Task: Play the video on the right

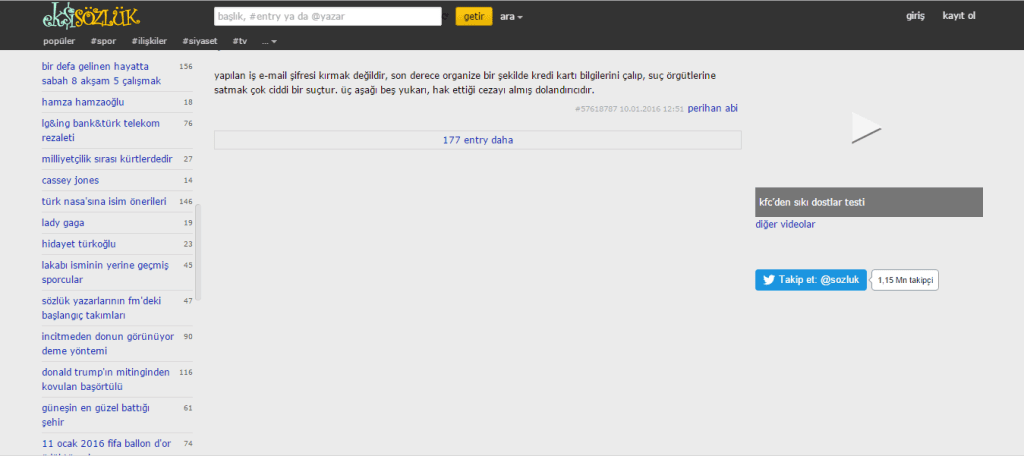Action: [865, 128]
